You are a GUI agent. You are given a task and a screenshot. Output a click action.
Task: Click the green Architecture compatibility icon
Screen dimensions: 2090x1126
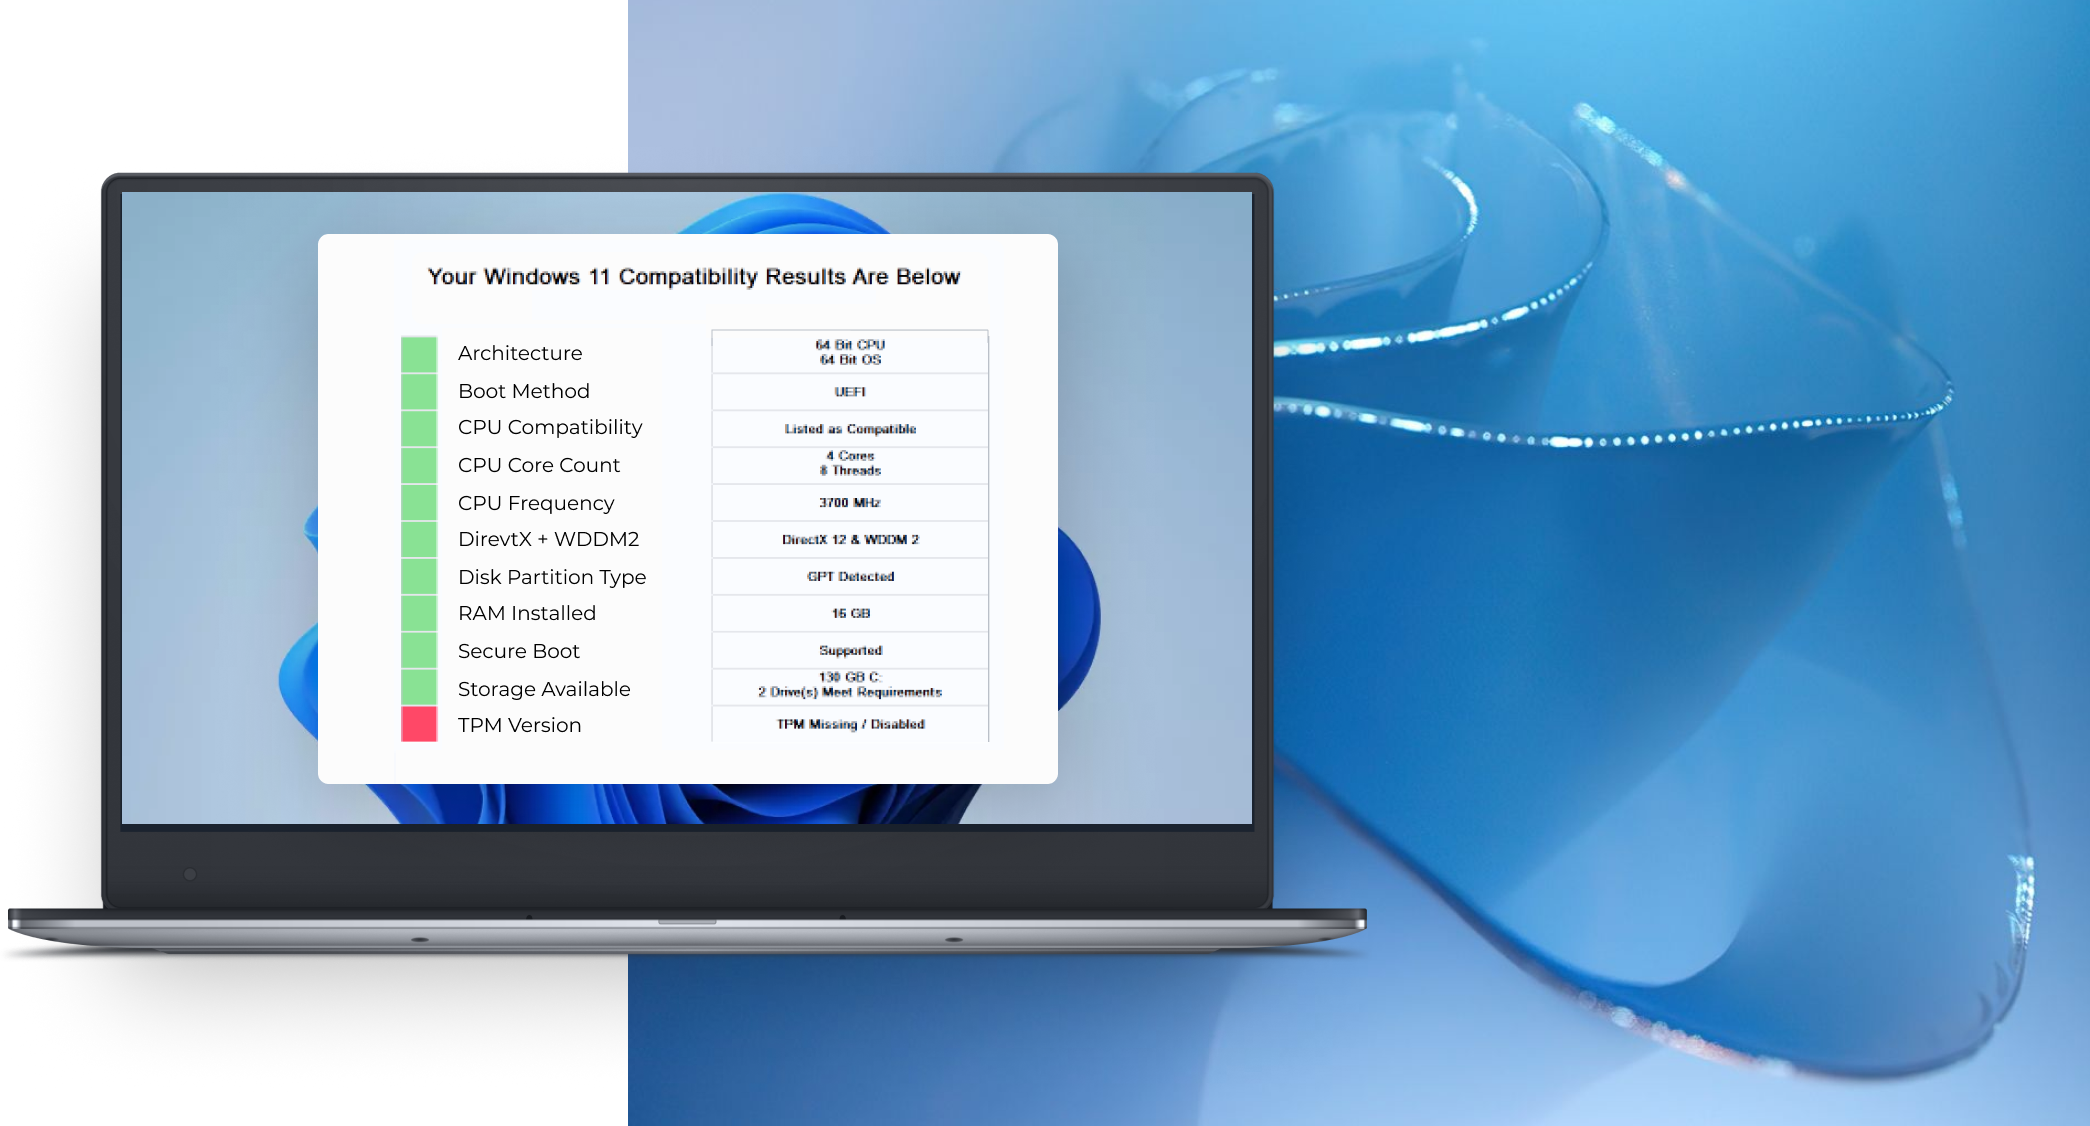419,351
